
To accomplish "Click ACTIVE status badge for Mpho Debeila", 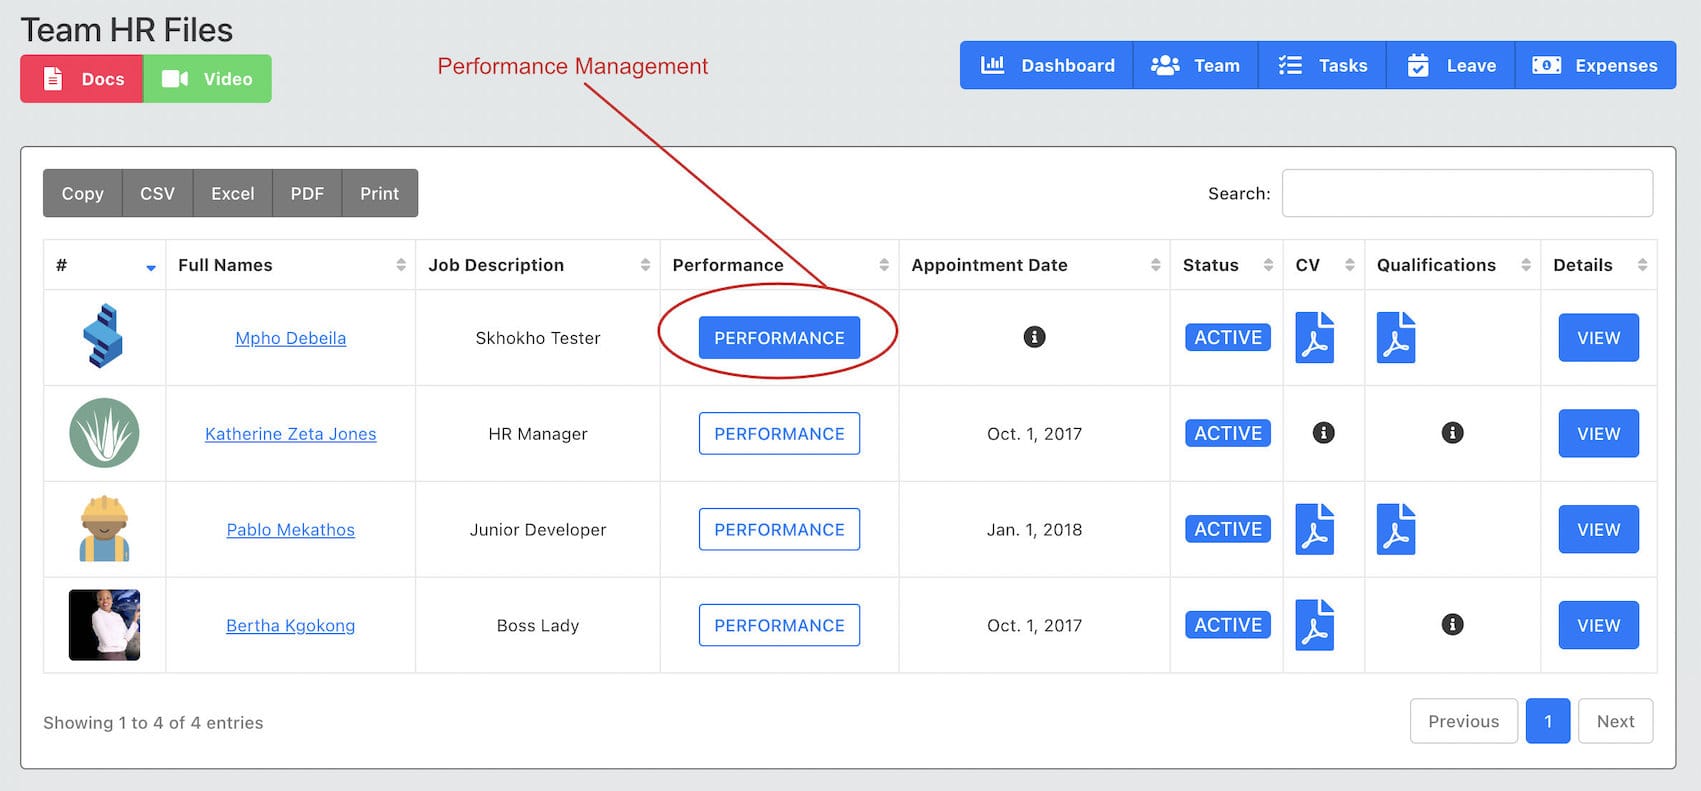I will tap(1228, 337).
